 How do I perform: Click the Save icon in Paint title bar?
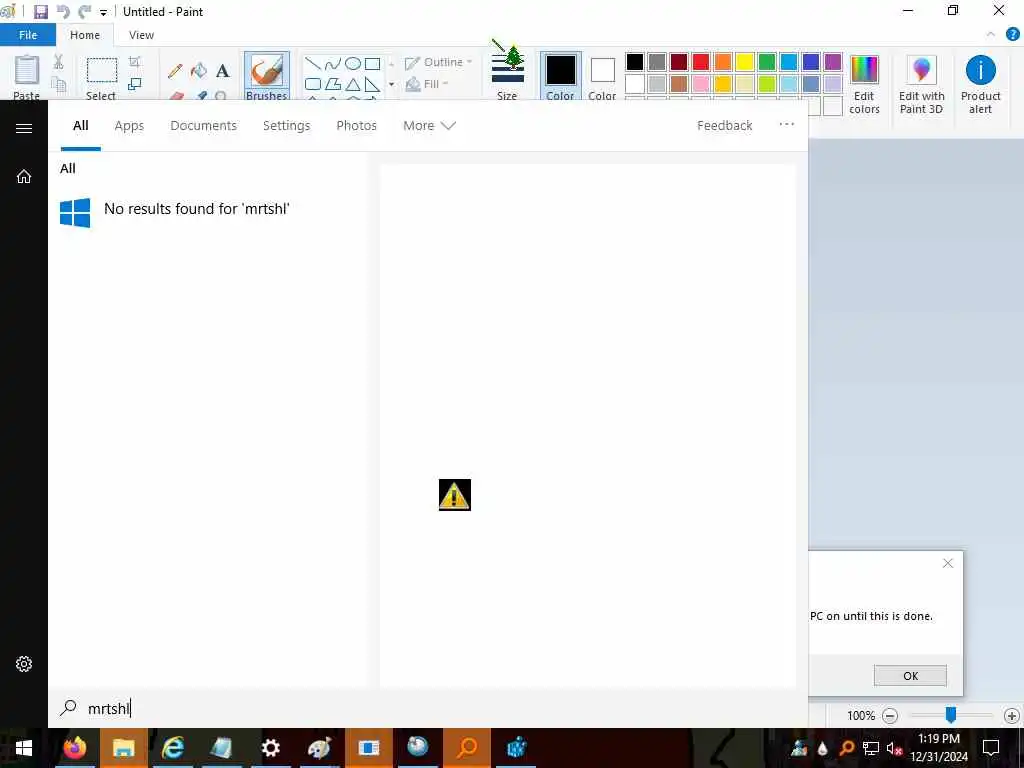click(40, 11)
